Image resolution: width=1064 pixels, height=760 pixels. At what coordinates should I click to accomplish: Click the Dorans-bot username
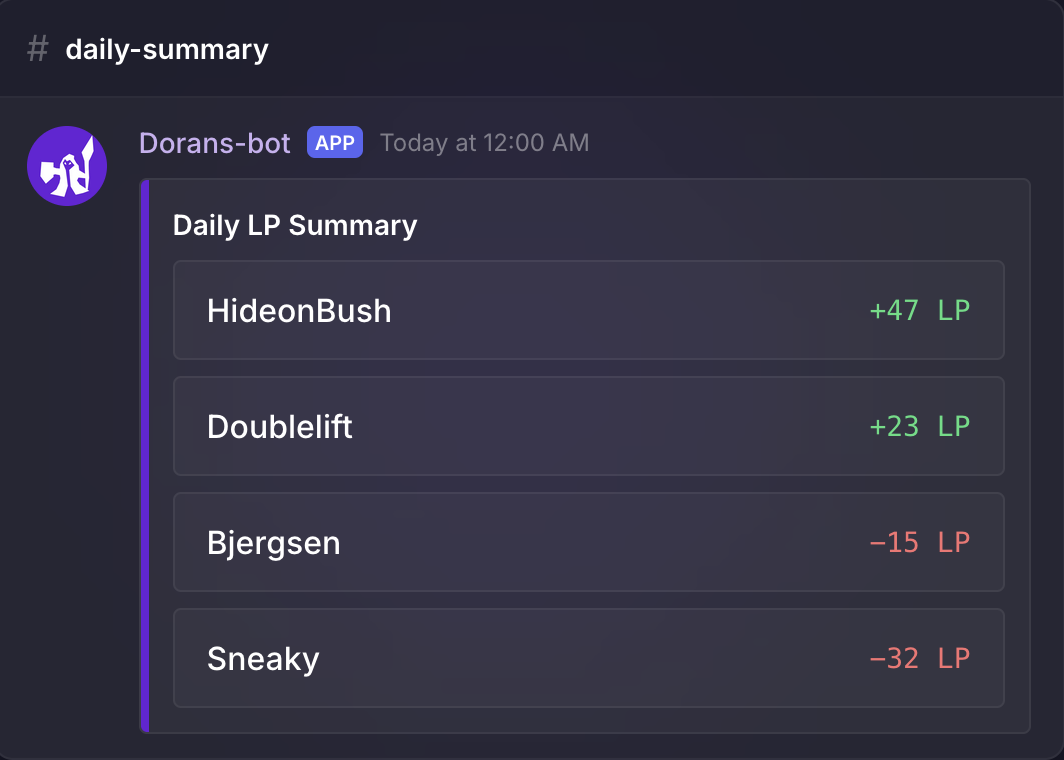coord(215,143)
